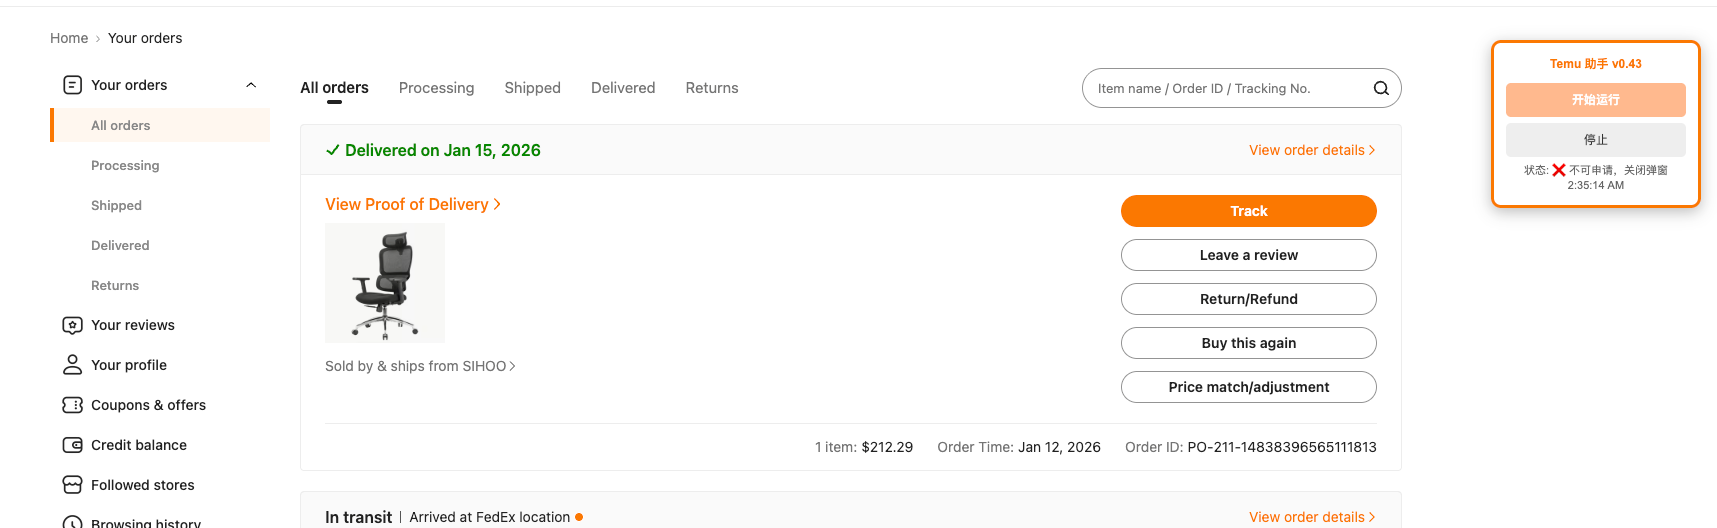Image resolution: width=1717 pixels, height=528 pixels.
Task: Switch to the Delivered tab
Action: click(623, 88)
